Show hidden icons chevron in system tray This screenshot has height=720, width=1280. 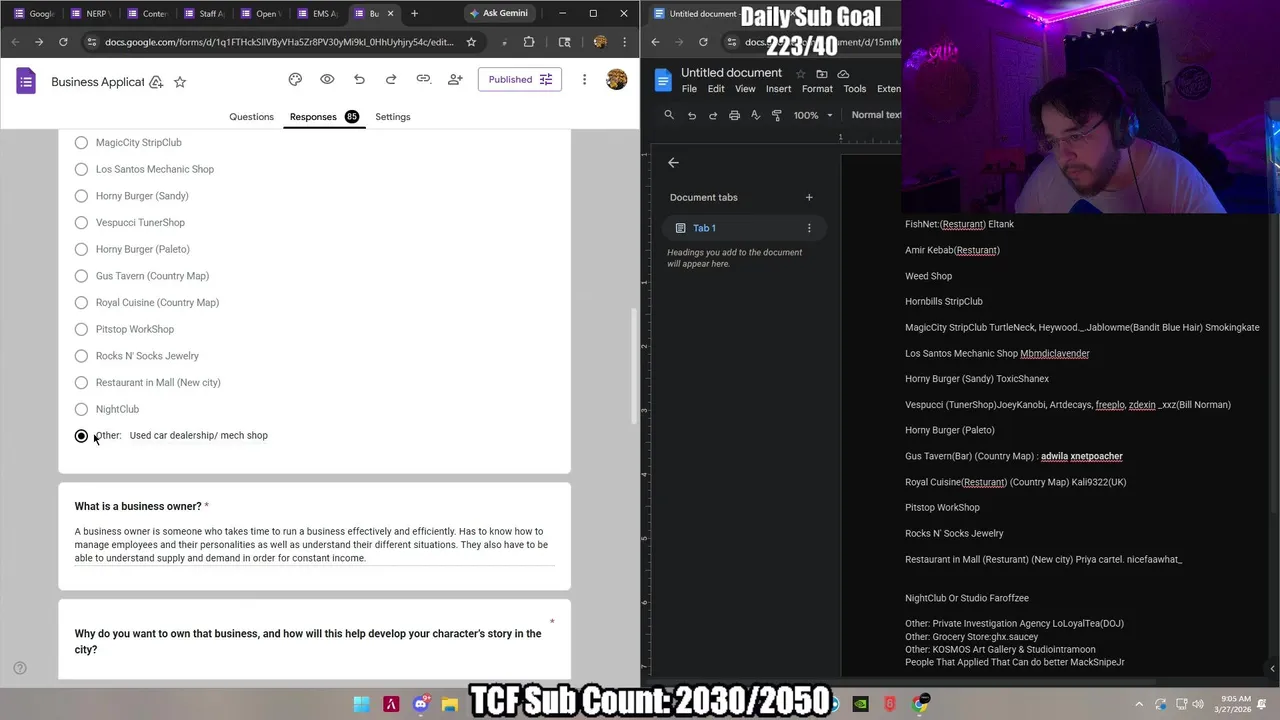[1139, 704]
